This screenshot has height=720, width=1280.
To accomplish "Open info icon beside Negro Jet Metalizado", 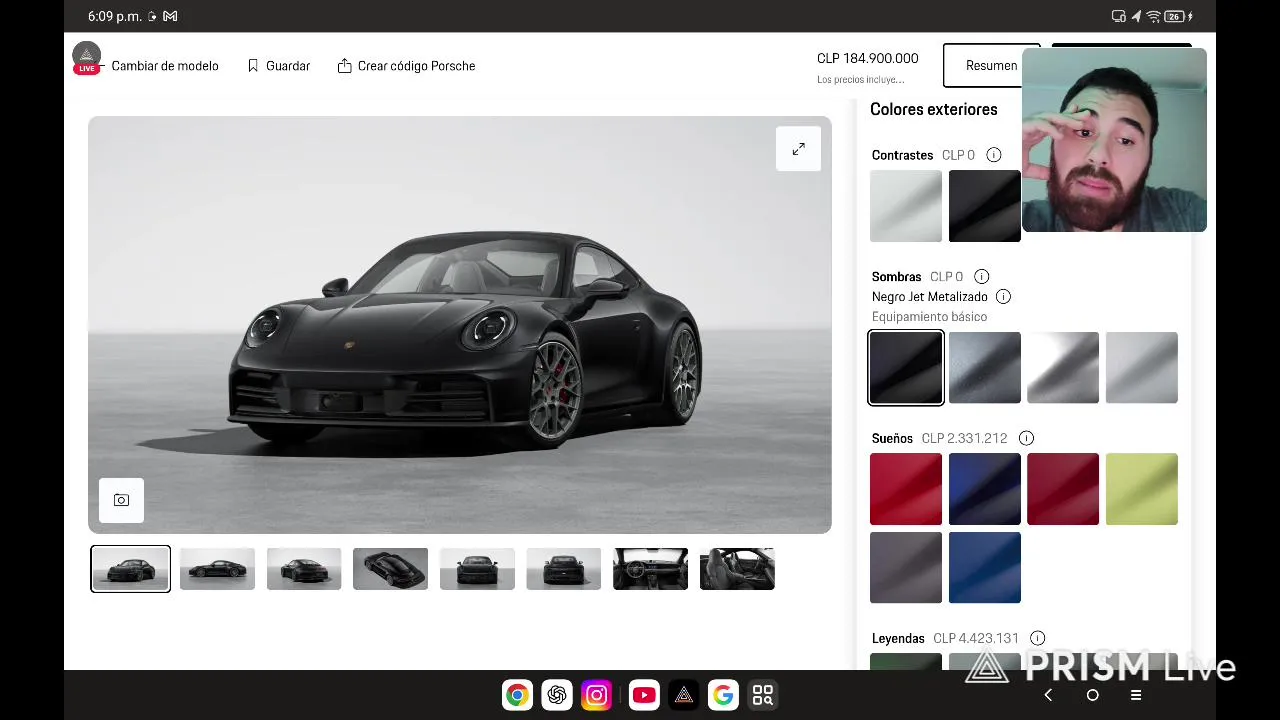I will click(x=1003, y=297).
